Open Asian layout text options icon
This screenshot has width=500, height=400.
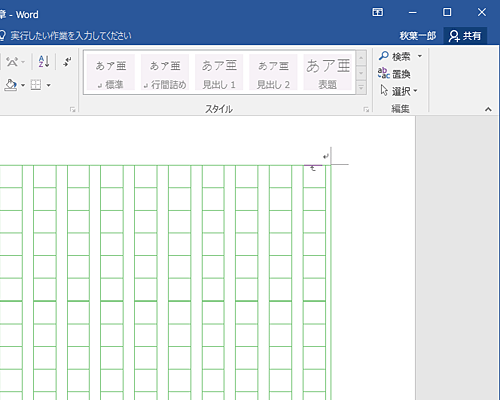point(12,62)
